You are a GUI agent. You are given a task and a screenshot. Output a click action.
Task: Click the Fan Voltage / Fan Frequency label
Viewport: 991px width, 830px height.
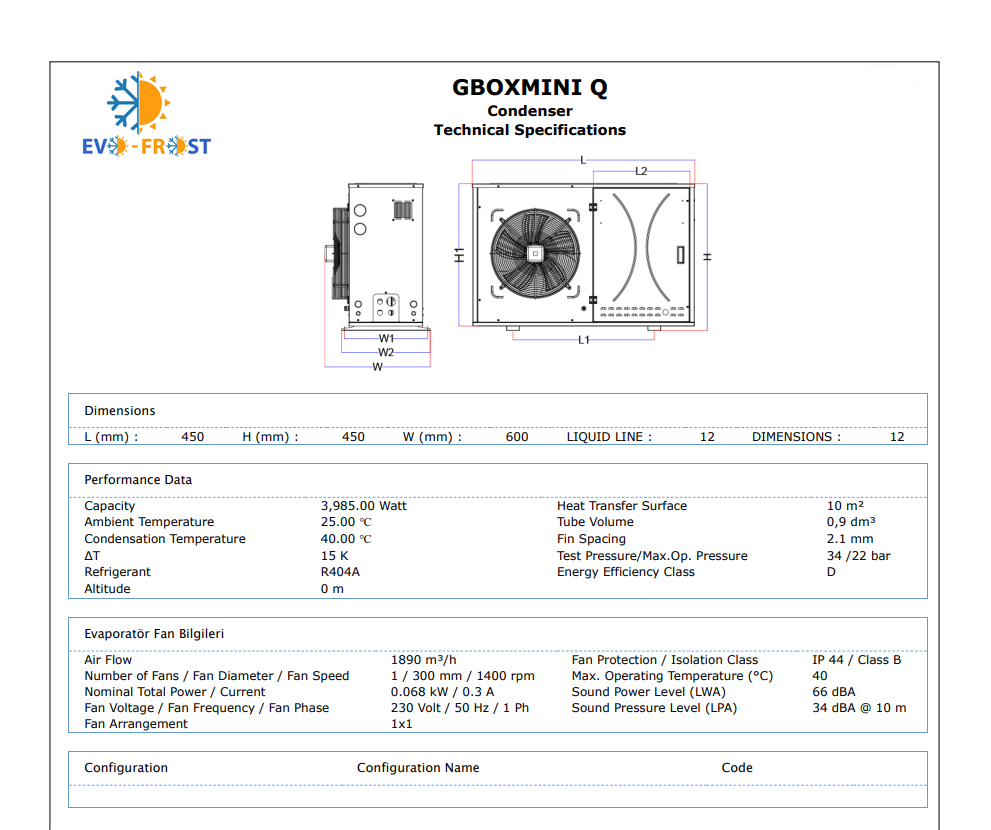point(207,708)
